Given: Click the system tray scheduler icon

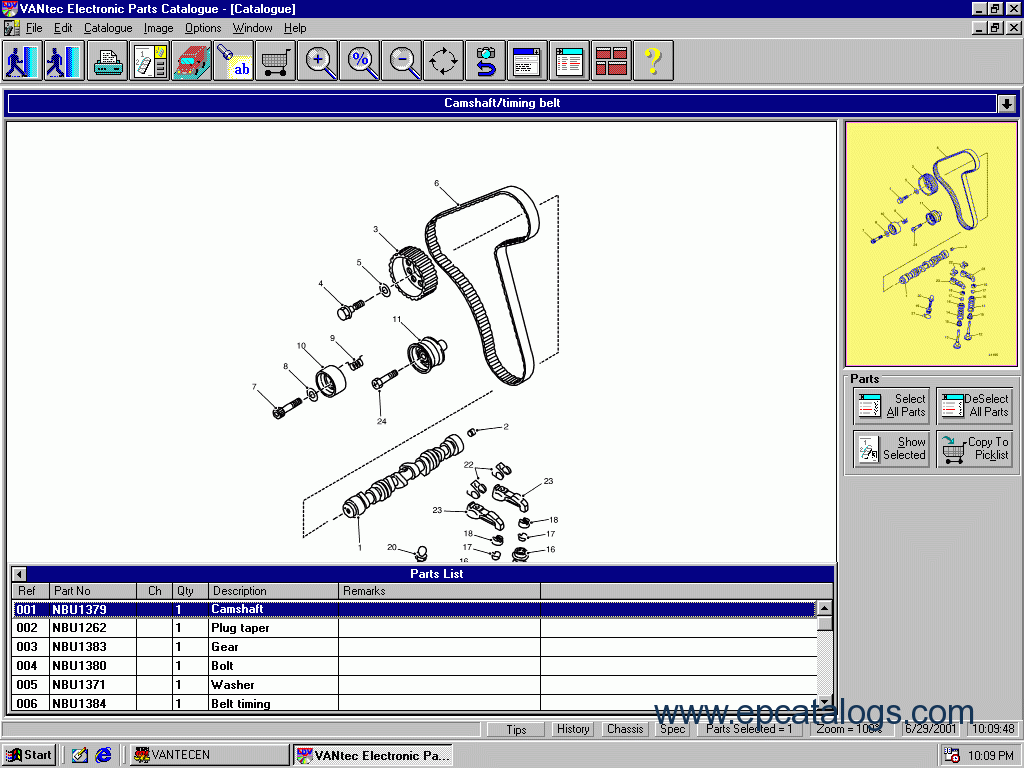Looking at the screenshot, I should (x=952, y=756).
